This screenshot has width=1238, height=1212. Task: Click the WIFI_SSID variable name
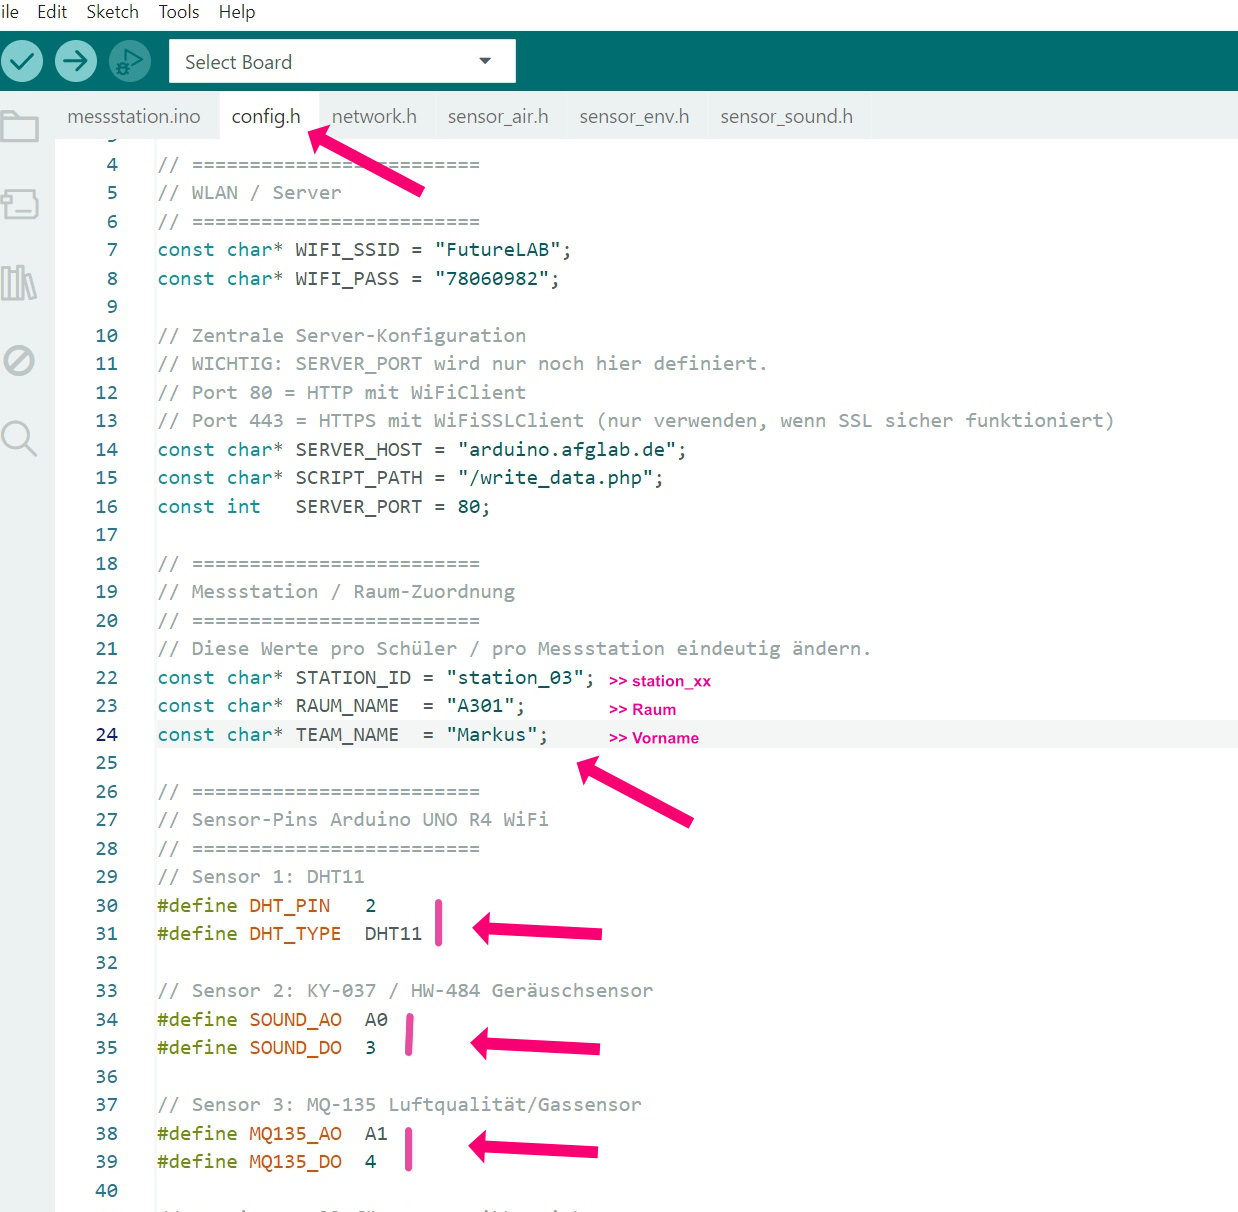click(x=347, y=250)
